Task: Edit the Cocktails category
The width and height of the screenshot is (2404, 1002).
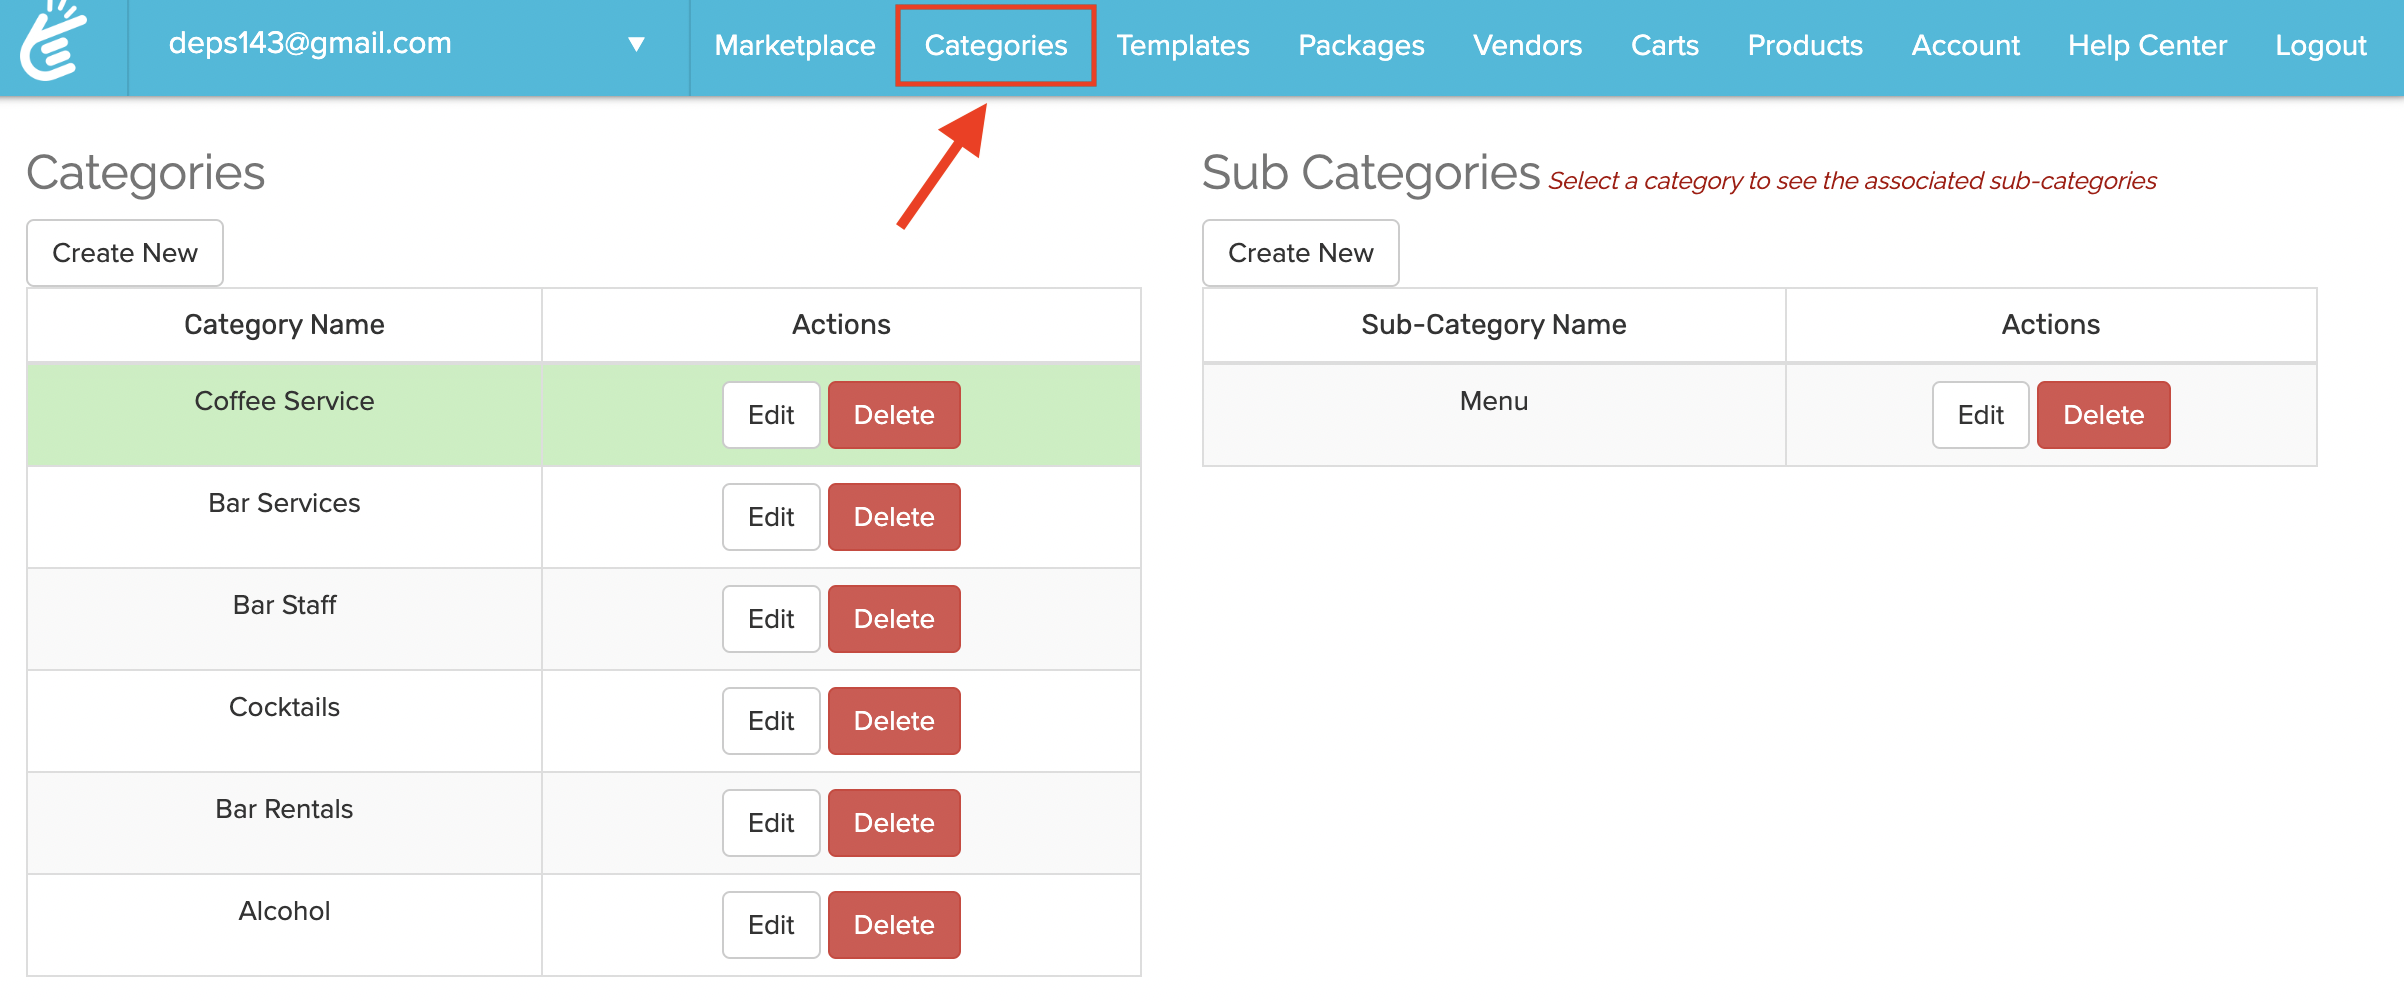Action: click(771, 721)
